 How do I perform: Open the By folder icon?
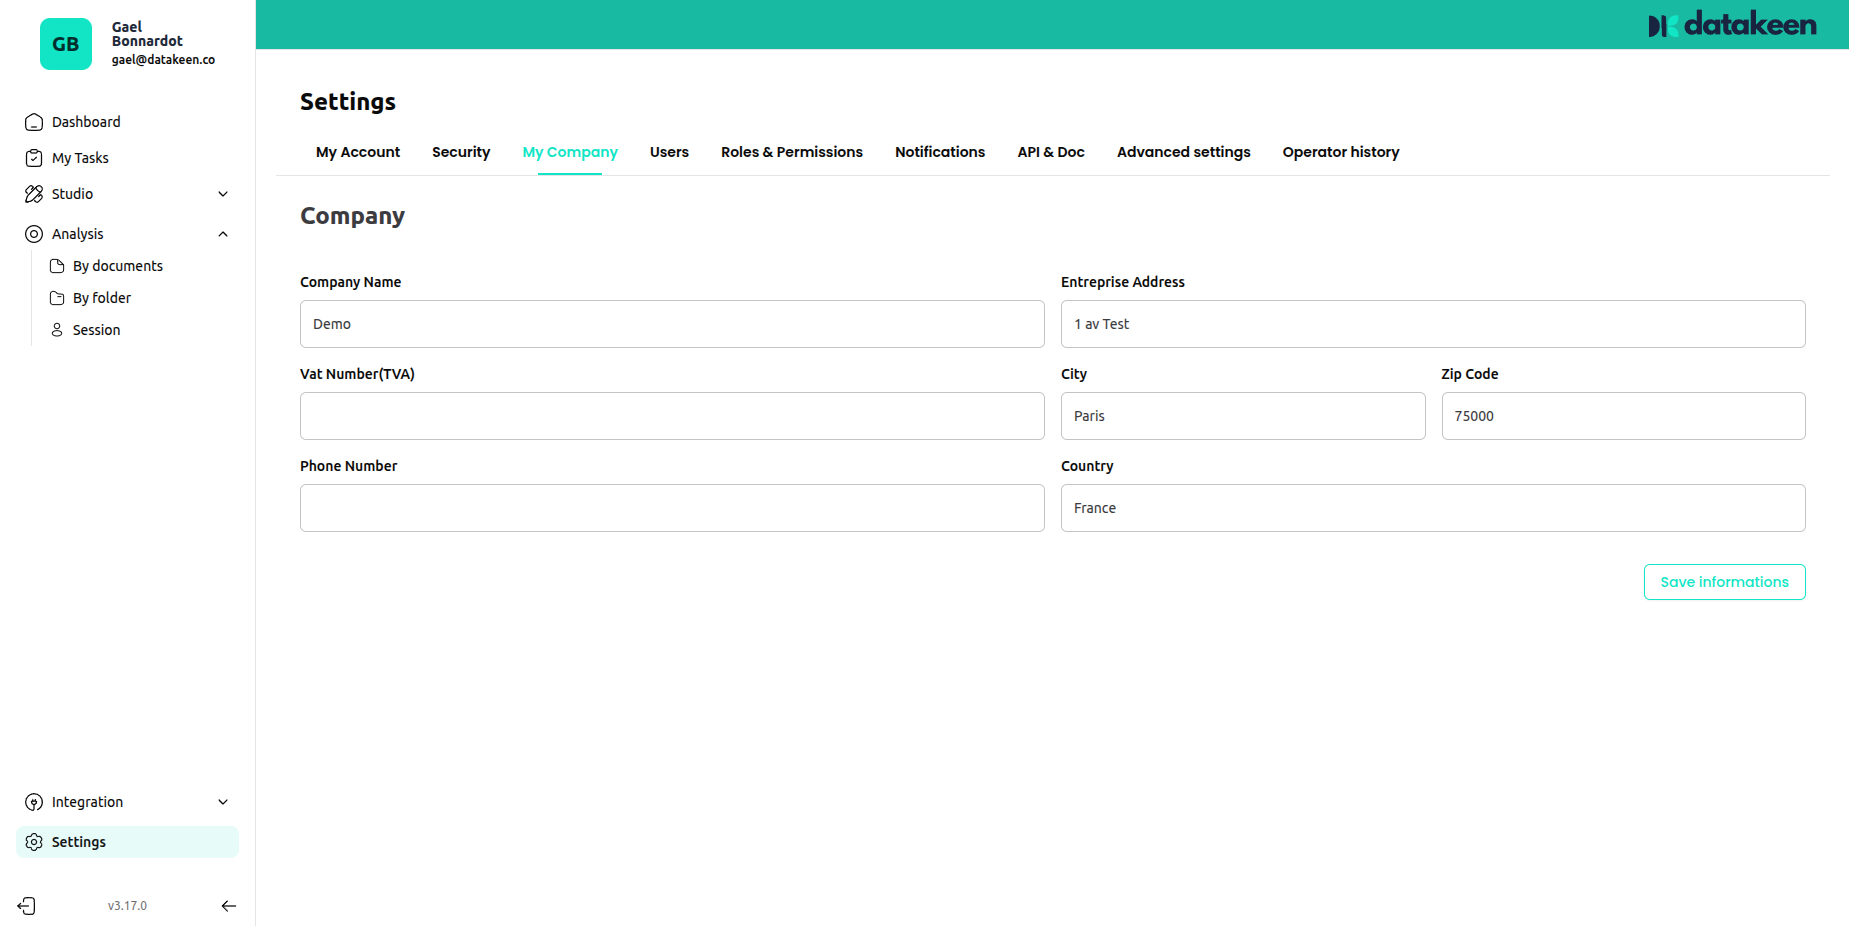[57, 298]
